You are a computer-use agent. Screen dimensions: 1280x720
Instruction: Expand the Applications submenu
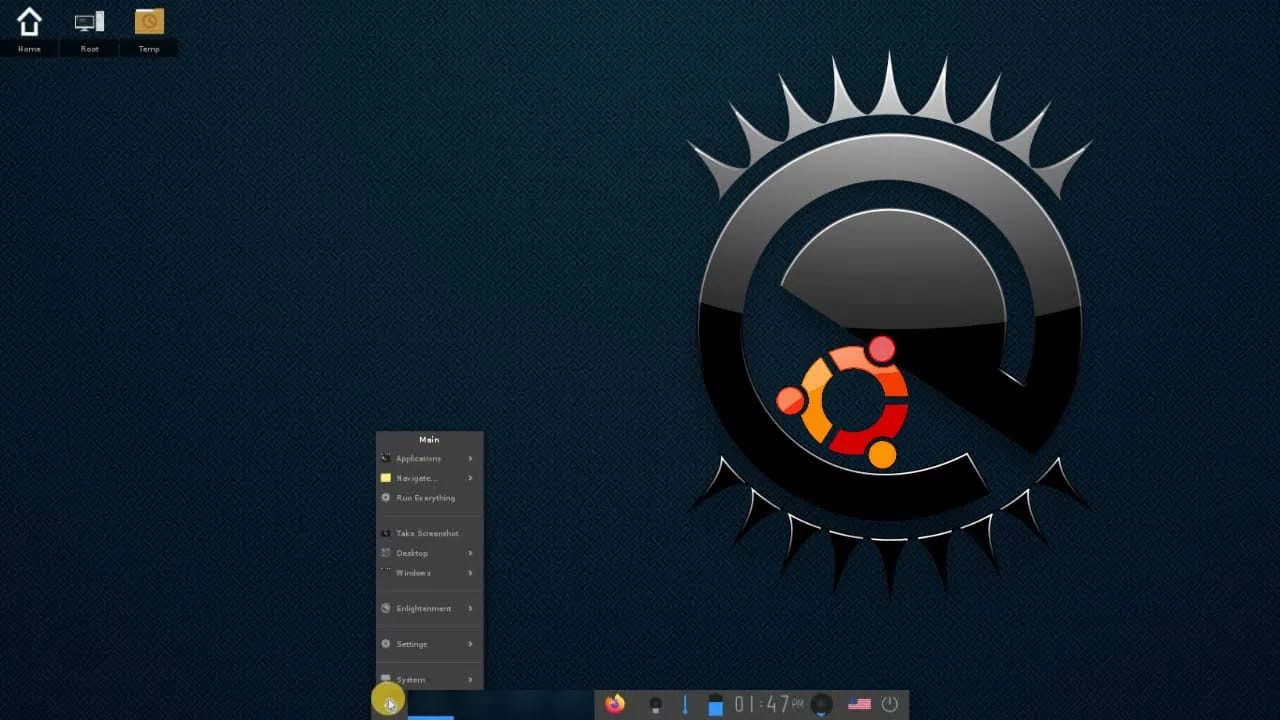420,458
